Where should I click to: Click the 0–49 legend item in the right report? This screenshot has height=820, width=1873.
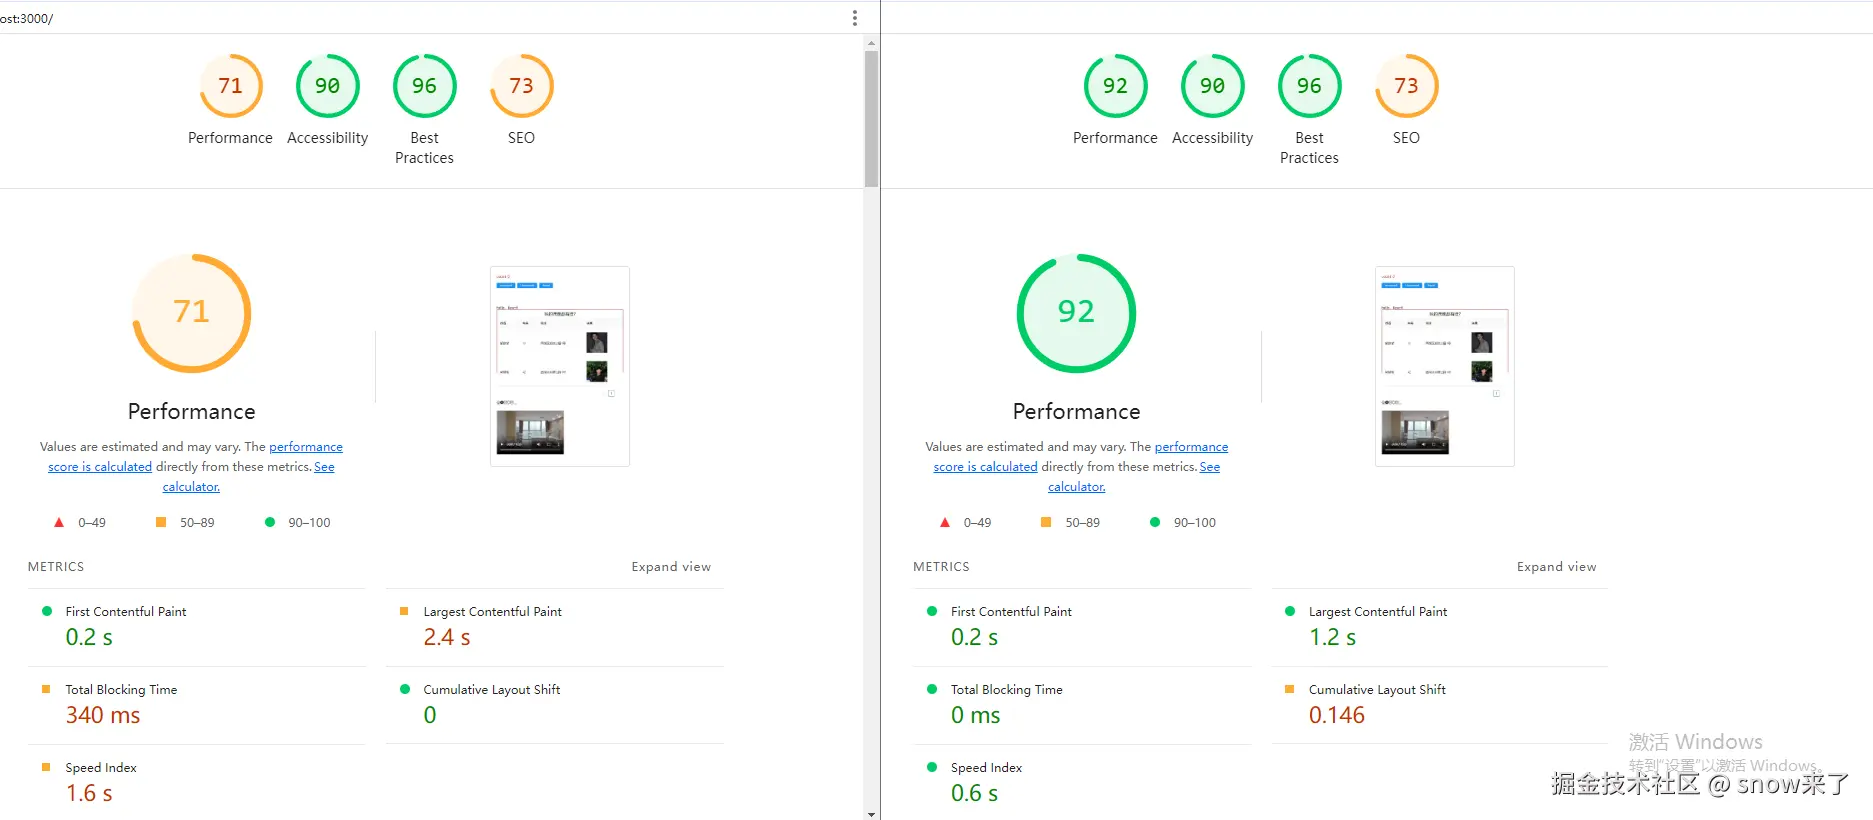coord(965,523)
